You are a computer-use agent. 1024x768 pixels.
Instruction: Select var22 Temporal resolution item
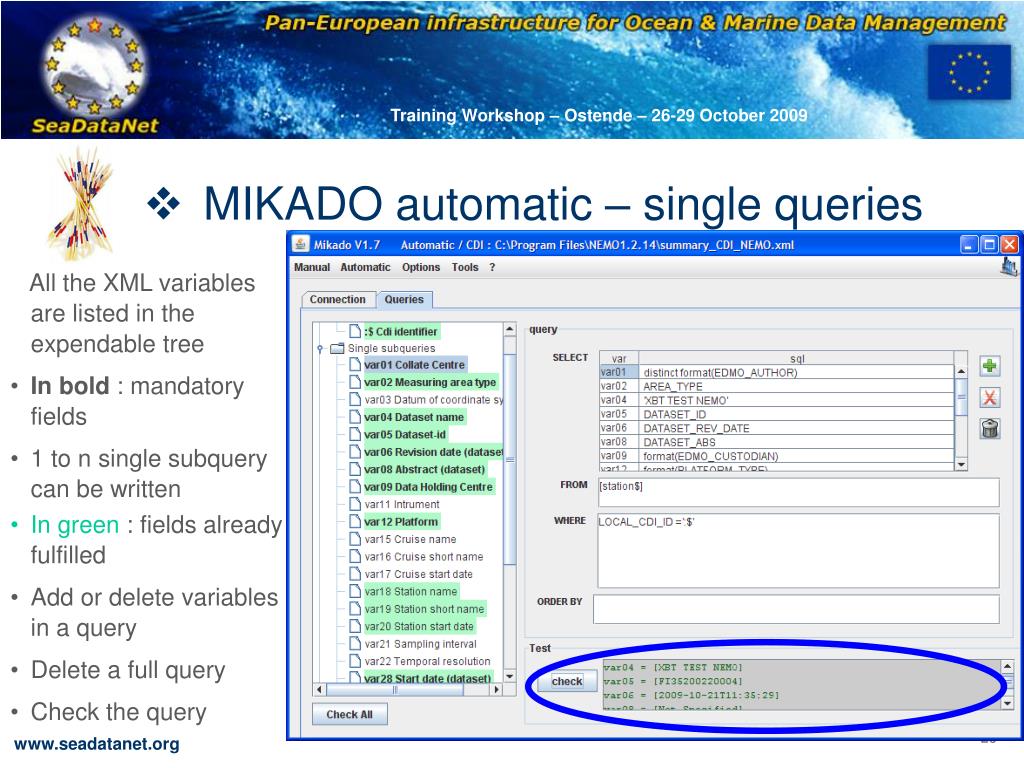click(427, 661)
